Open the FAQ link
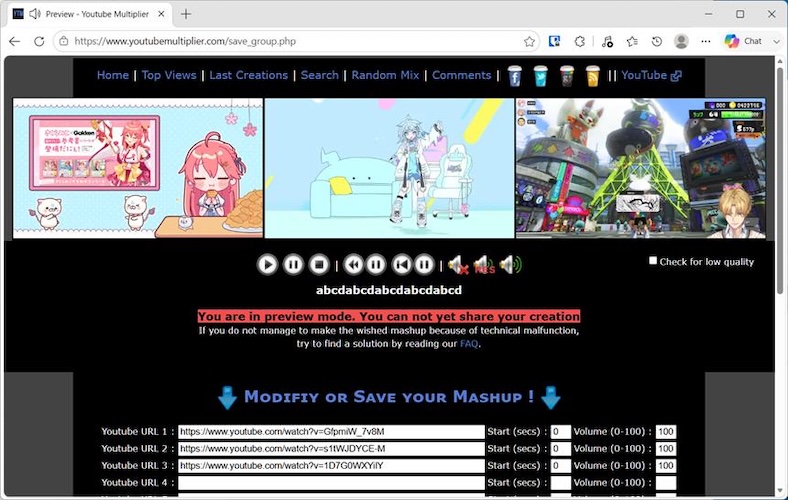Screen dimensions: 788x500 (x=469, y=344)
